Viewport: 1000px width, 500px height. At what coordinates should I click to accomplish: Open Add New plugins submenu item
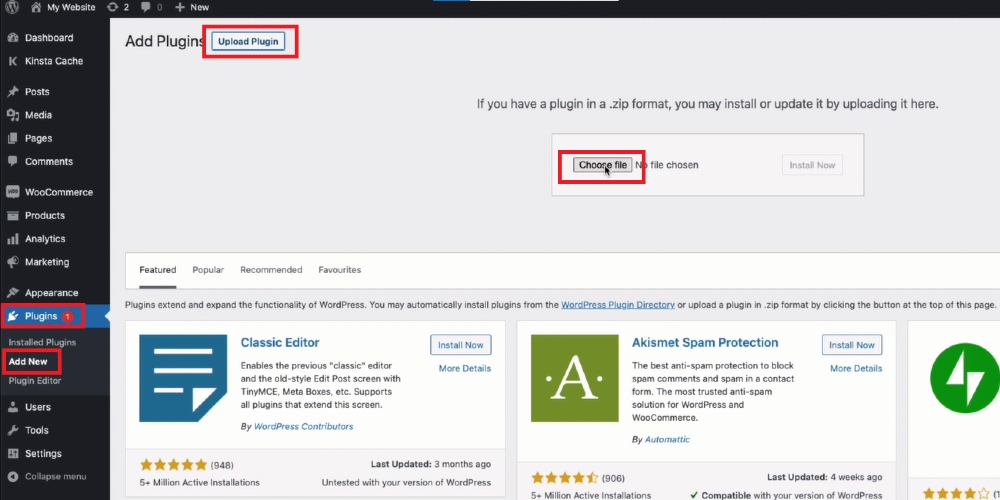point(28,362)
